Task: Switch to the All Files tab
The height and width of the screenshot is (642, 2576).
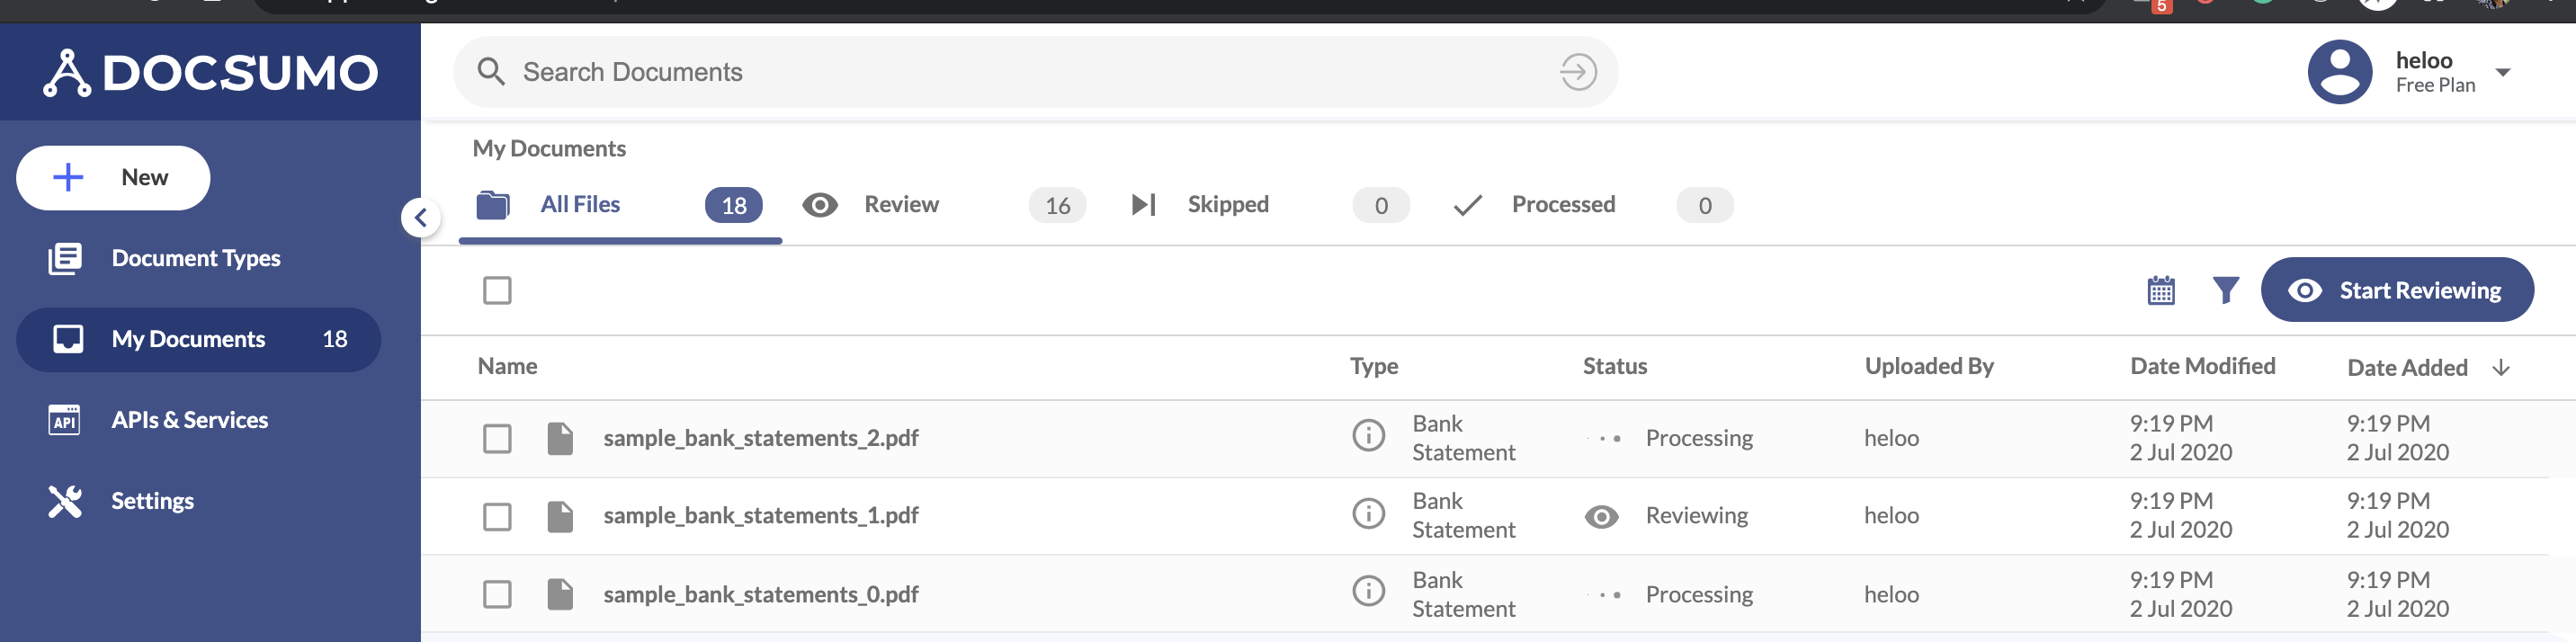Action: pos(620,205)
